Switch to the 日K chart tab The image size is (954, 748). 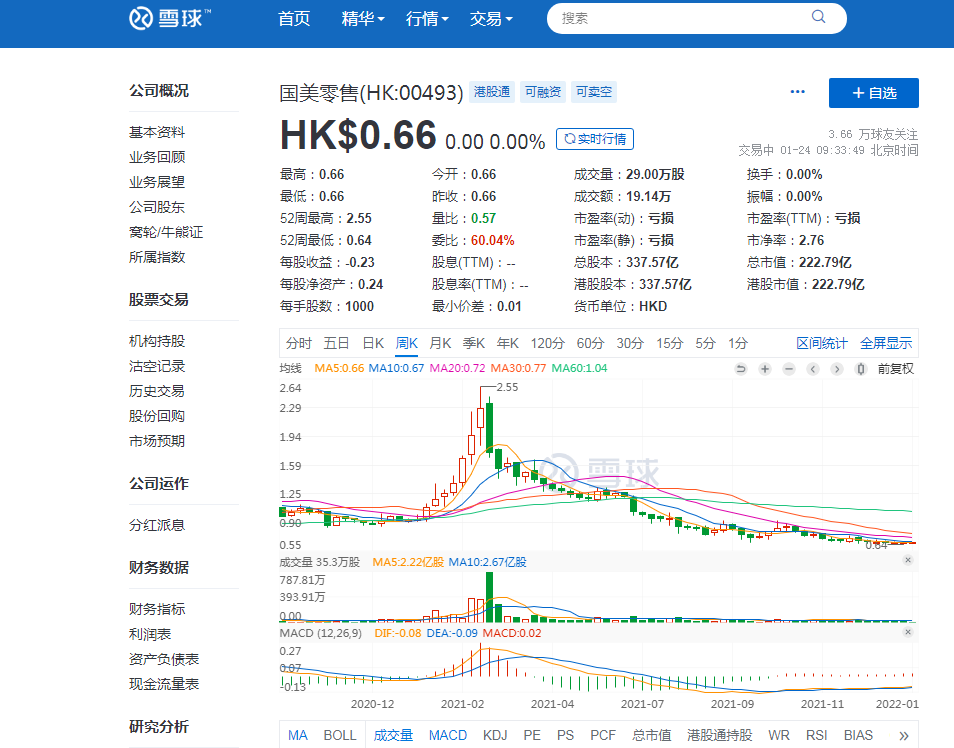pos(373,342)
